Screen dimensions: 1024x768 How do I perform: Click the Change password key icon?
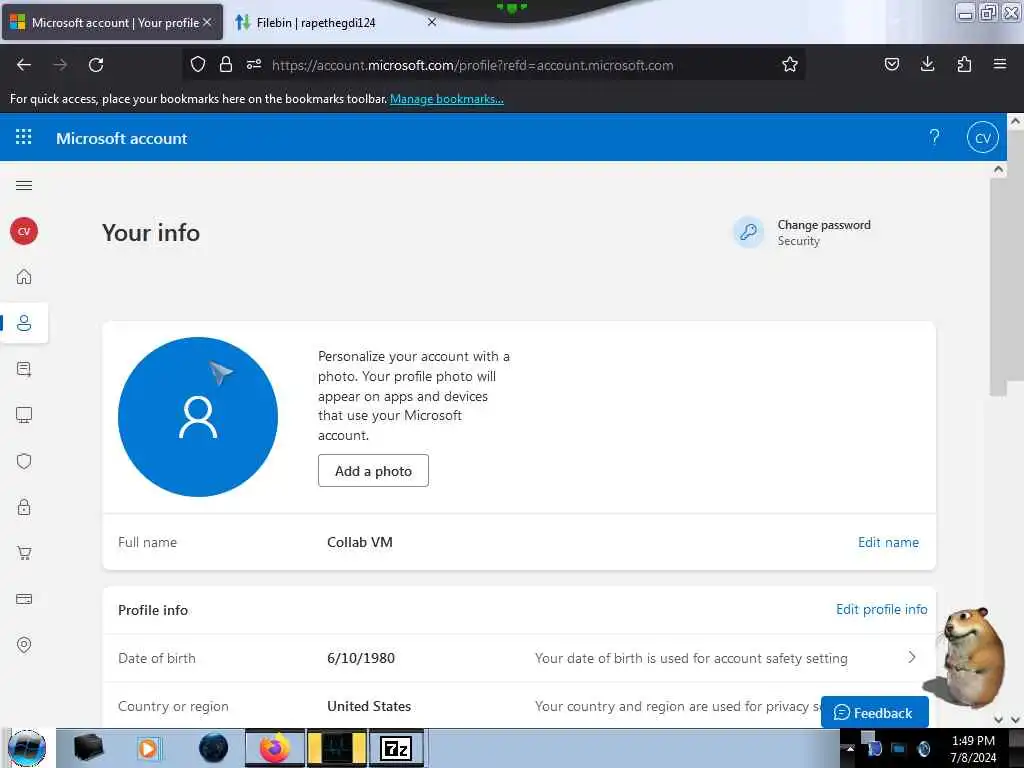click(x=748, y=232)
